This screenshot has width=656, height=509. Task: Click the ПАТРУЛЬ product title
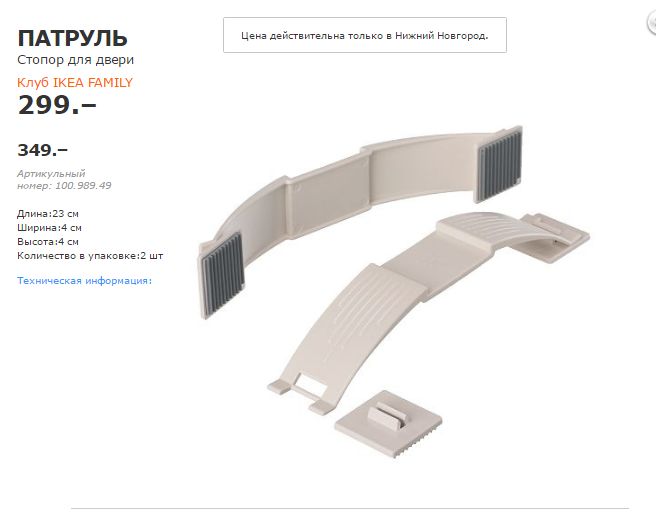point(72,38)
